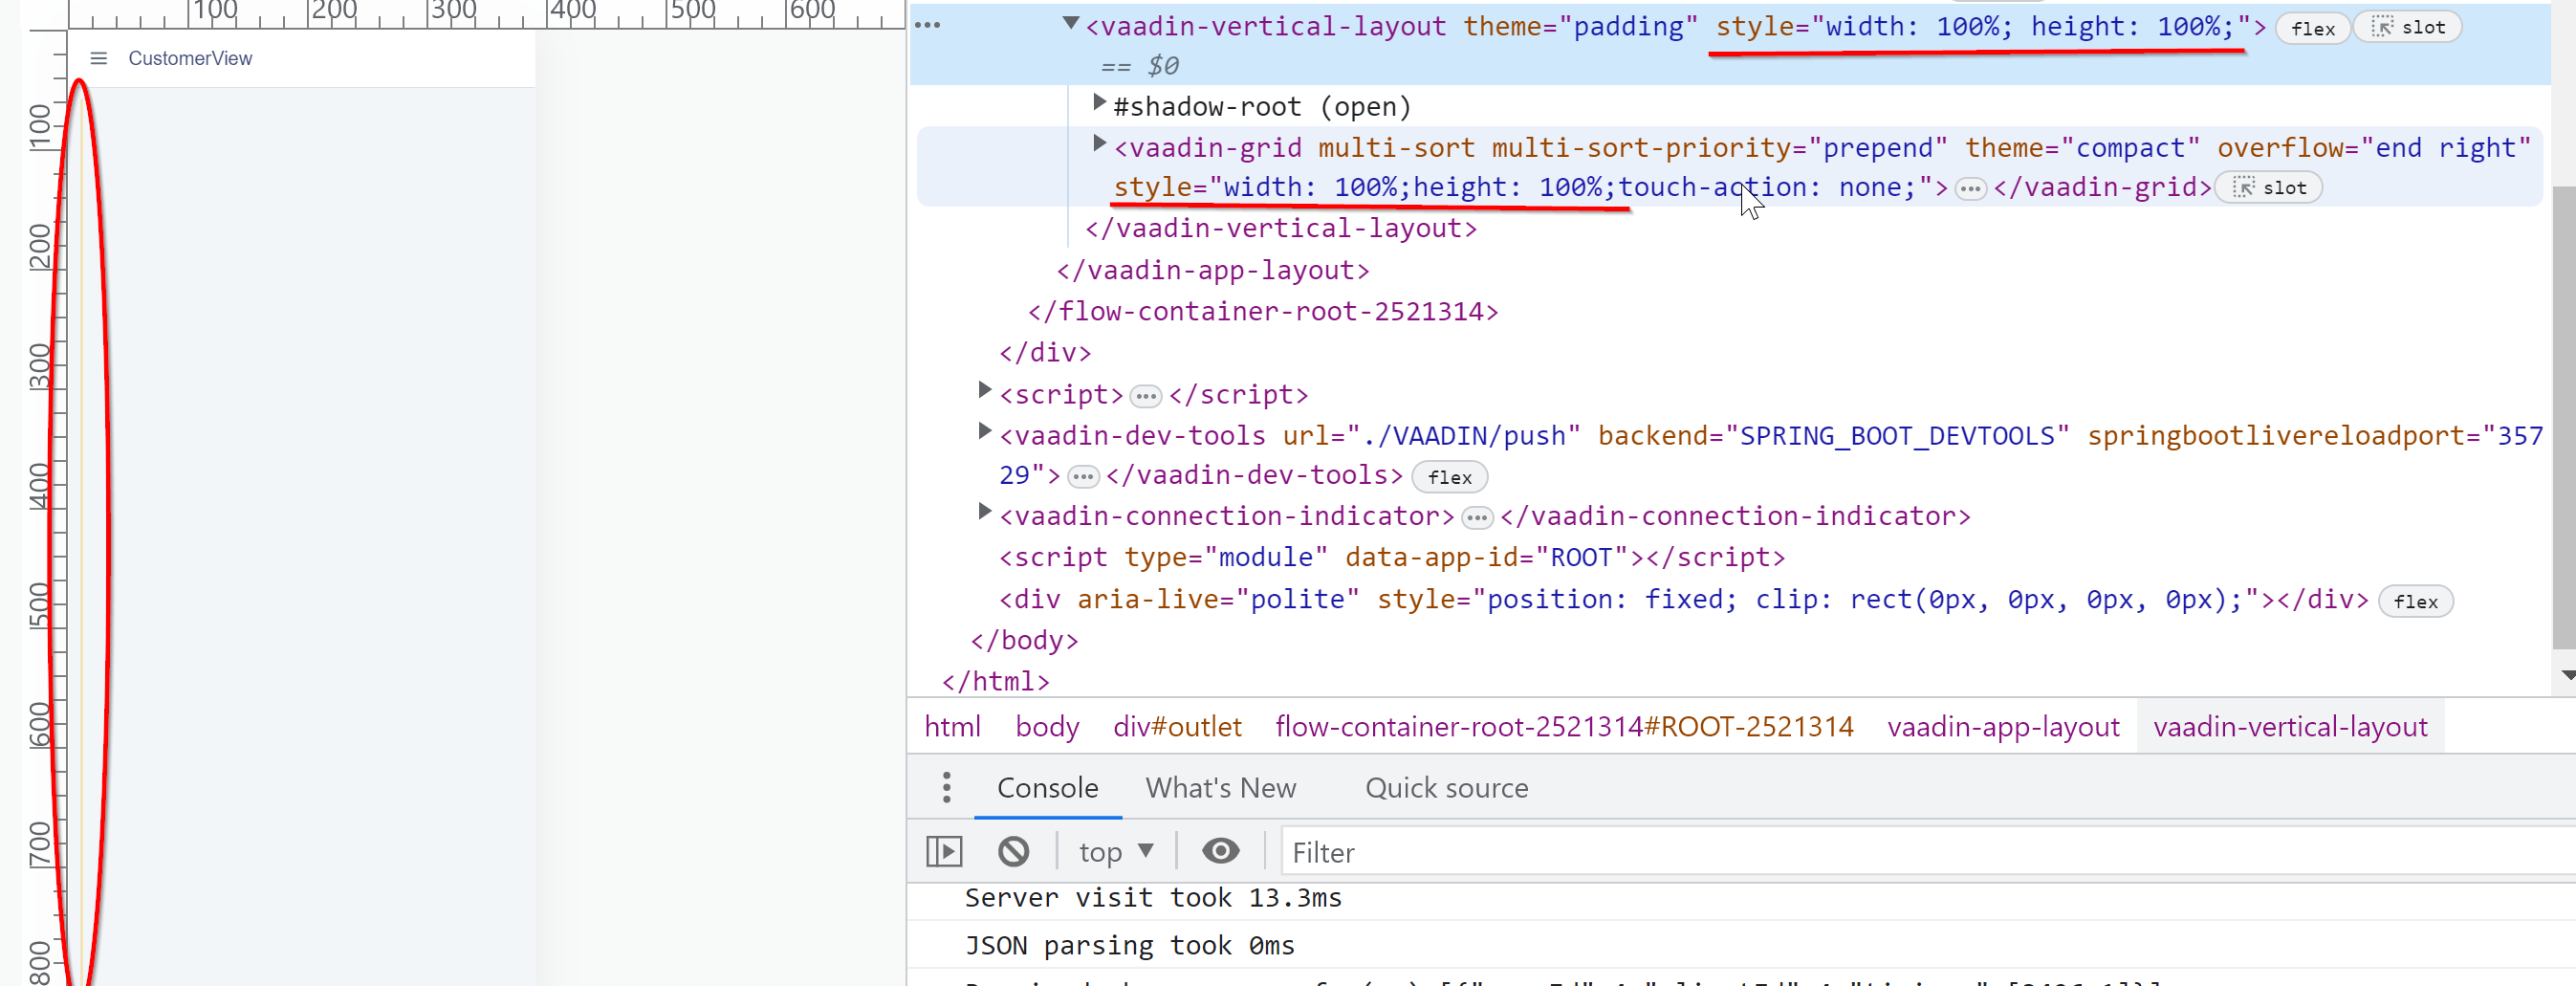The height and width of the screenshot is (986, 2576).
Task: Expand the vaadin-dev-tools node
Action: [x=984, y=431]
